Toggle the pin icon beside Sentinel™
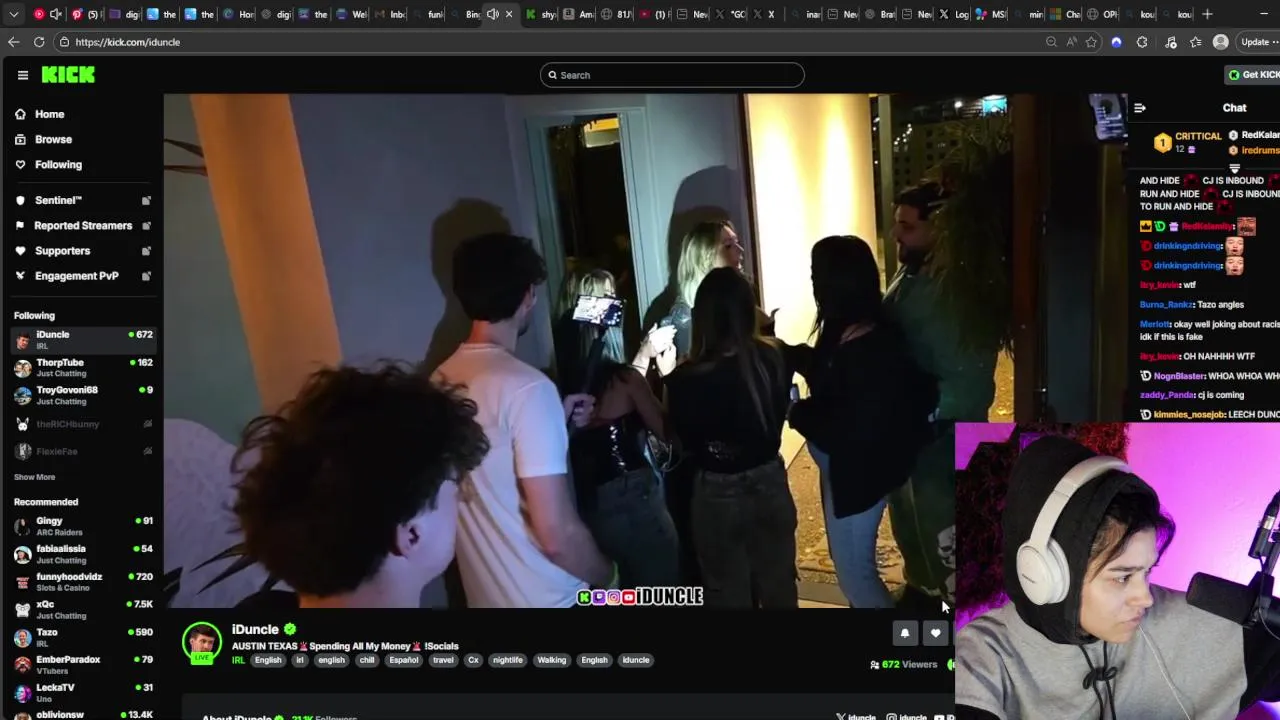This screenshot has width=1280, height=720. click(146, 200)
